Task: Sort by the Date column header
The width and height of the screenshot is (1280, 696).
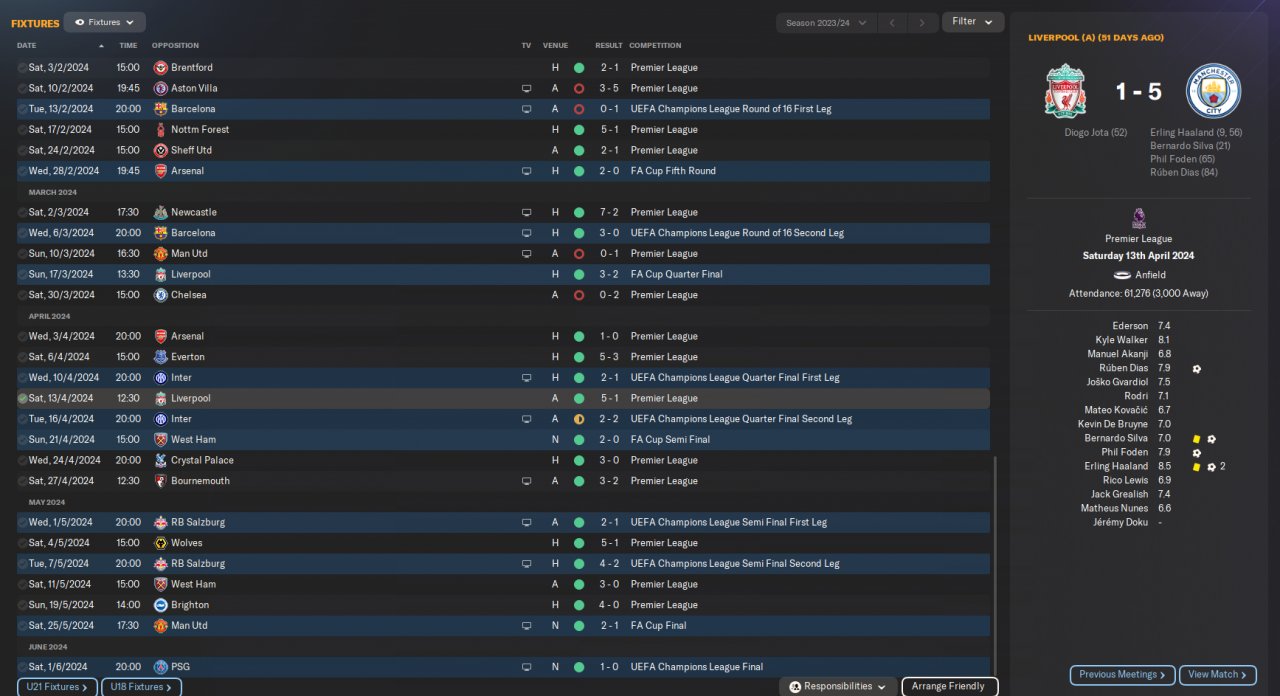Action: click(27, 45)
